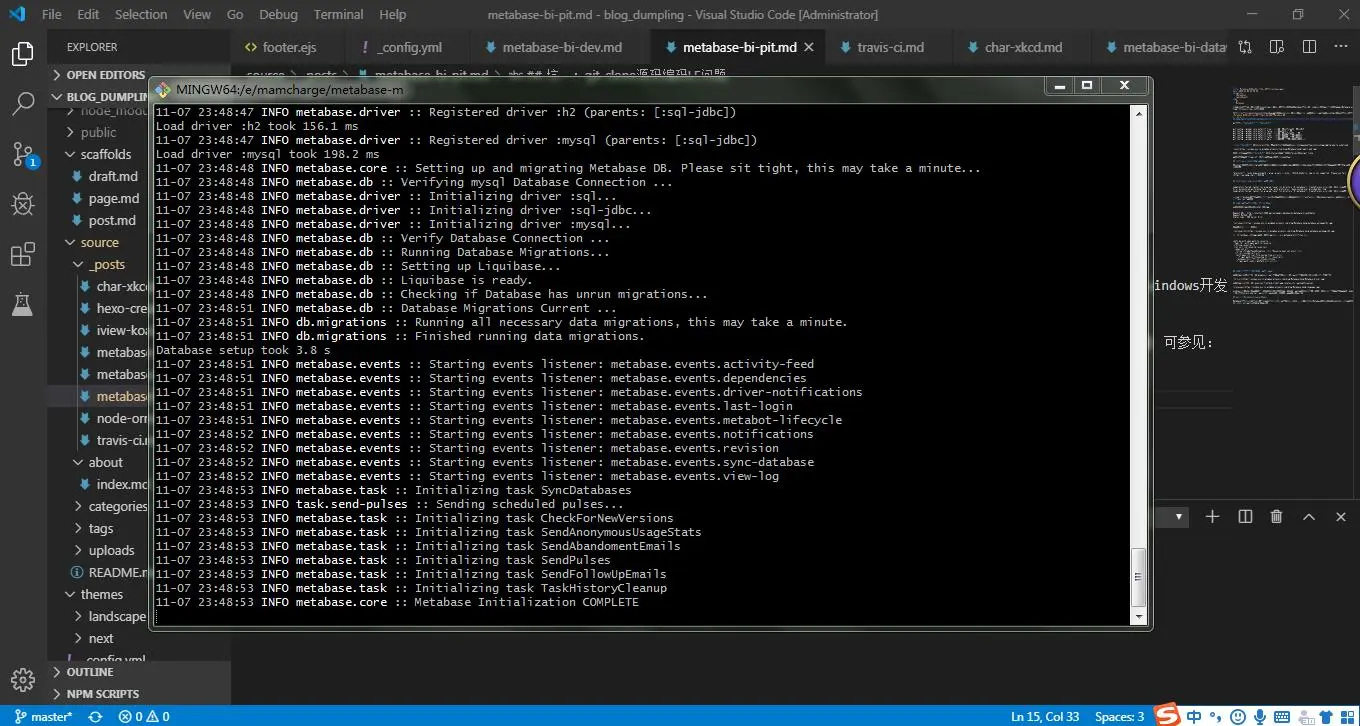1360x726 pixels.
Task: Kill the terminal using the trash icon
Action: 1276,516
